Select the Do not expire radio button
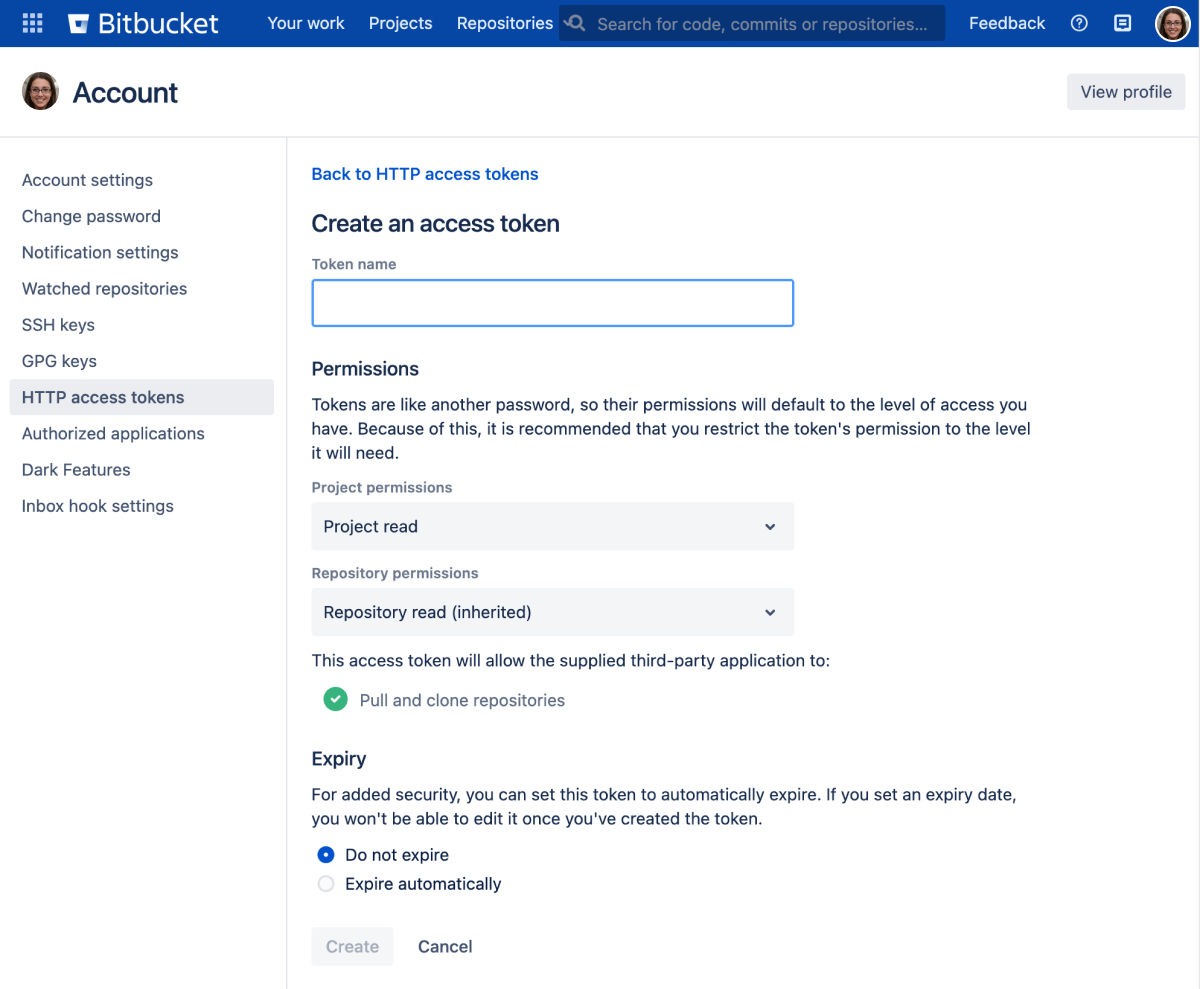This screenshot has width=1200, height=989. 325,855
